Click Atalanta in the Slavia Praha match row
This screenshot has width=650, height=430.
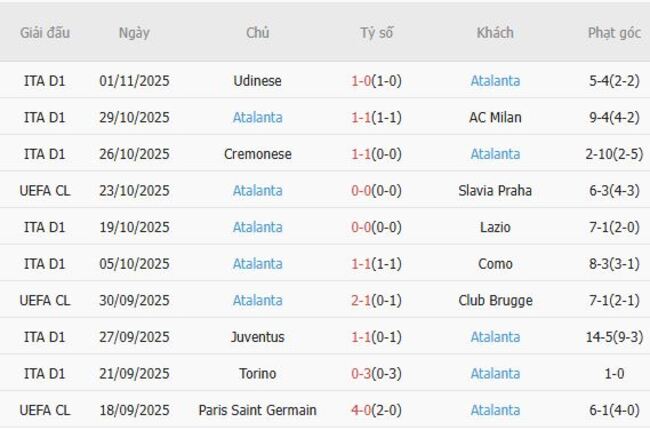point(257,190)
